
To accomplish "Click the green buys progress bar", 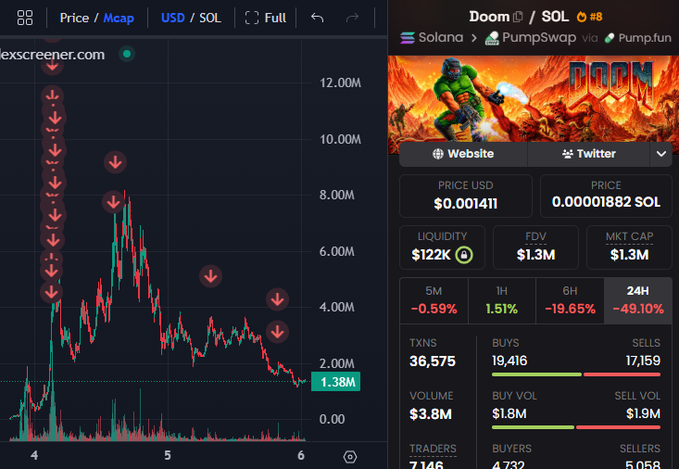I will (537, 374).
